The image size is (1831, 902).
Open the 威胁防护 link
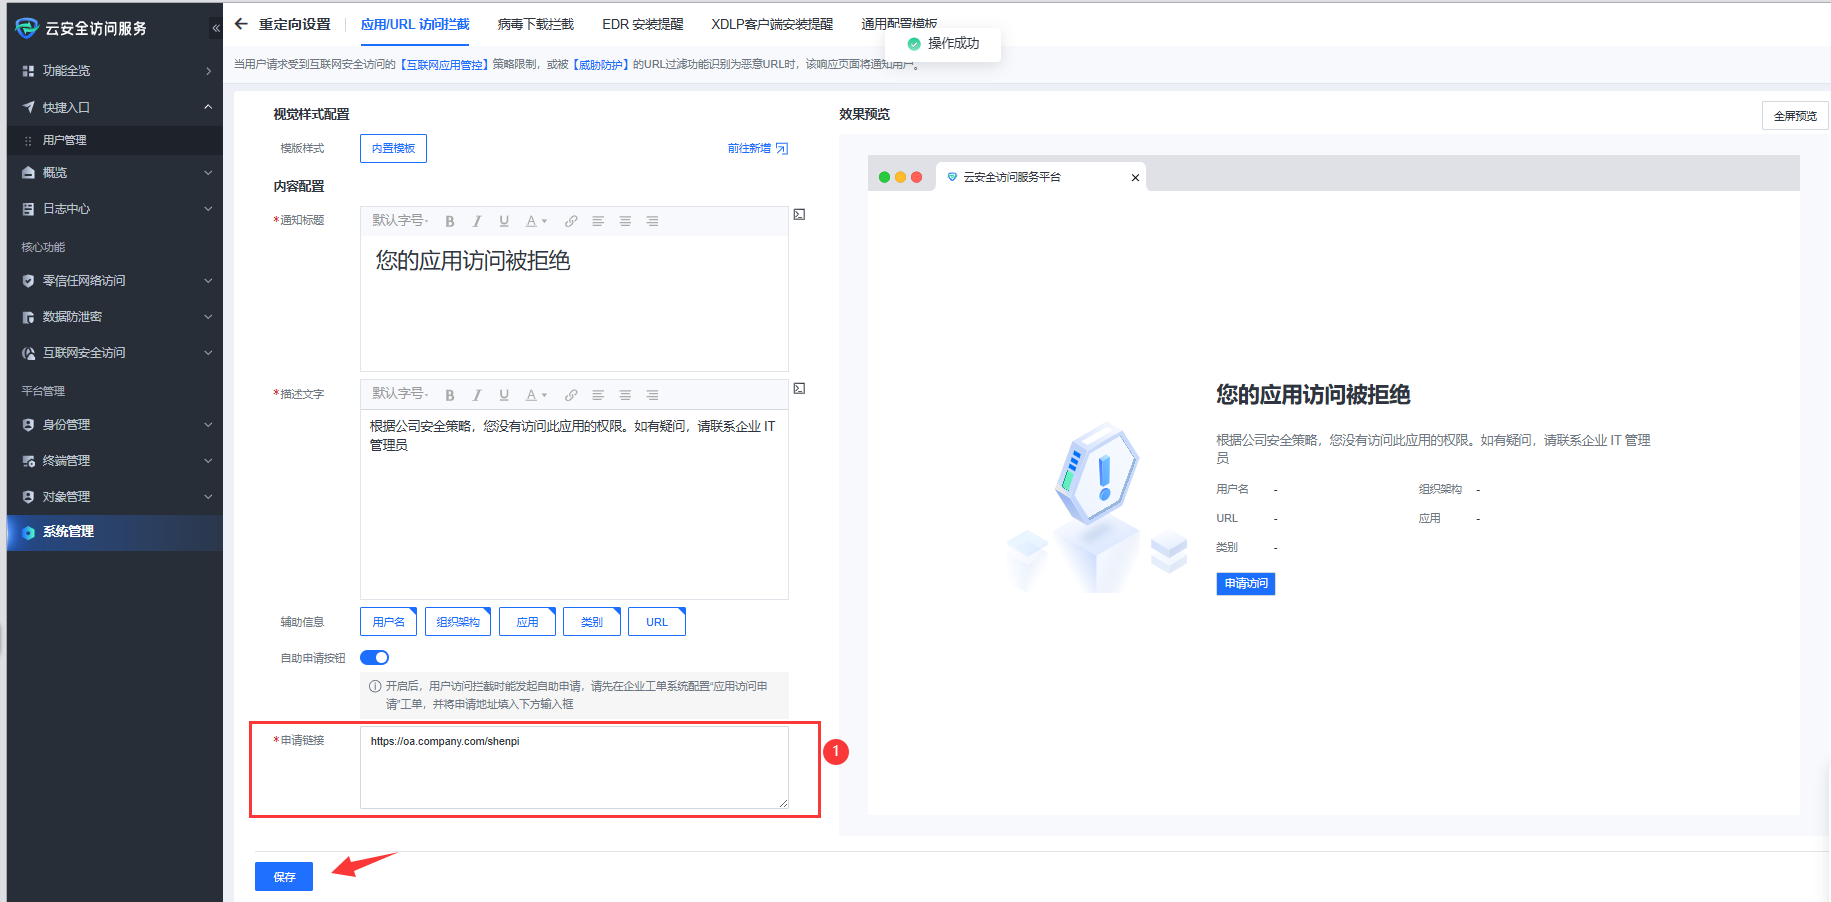[601, 64]
